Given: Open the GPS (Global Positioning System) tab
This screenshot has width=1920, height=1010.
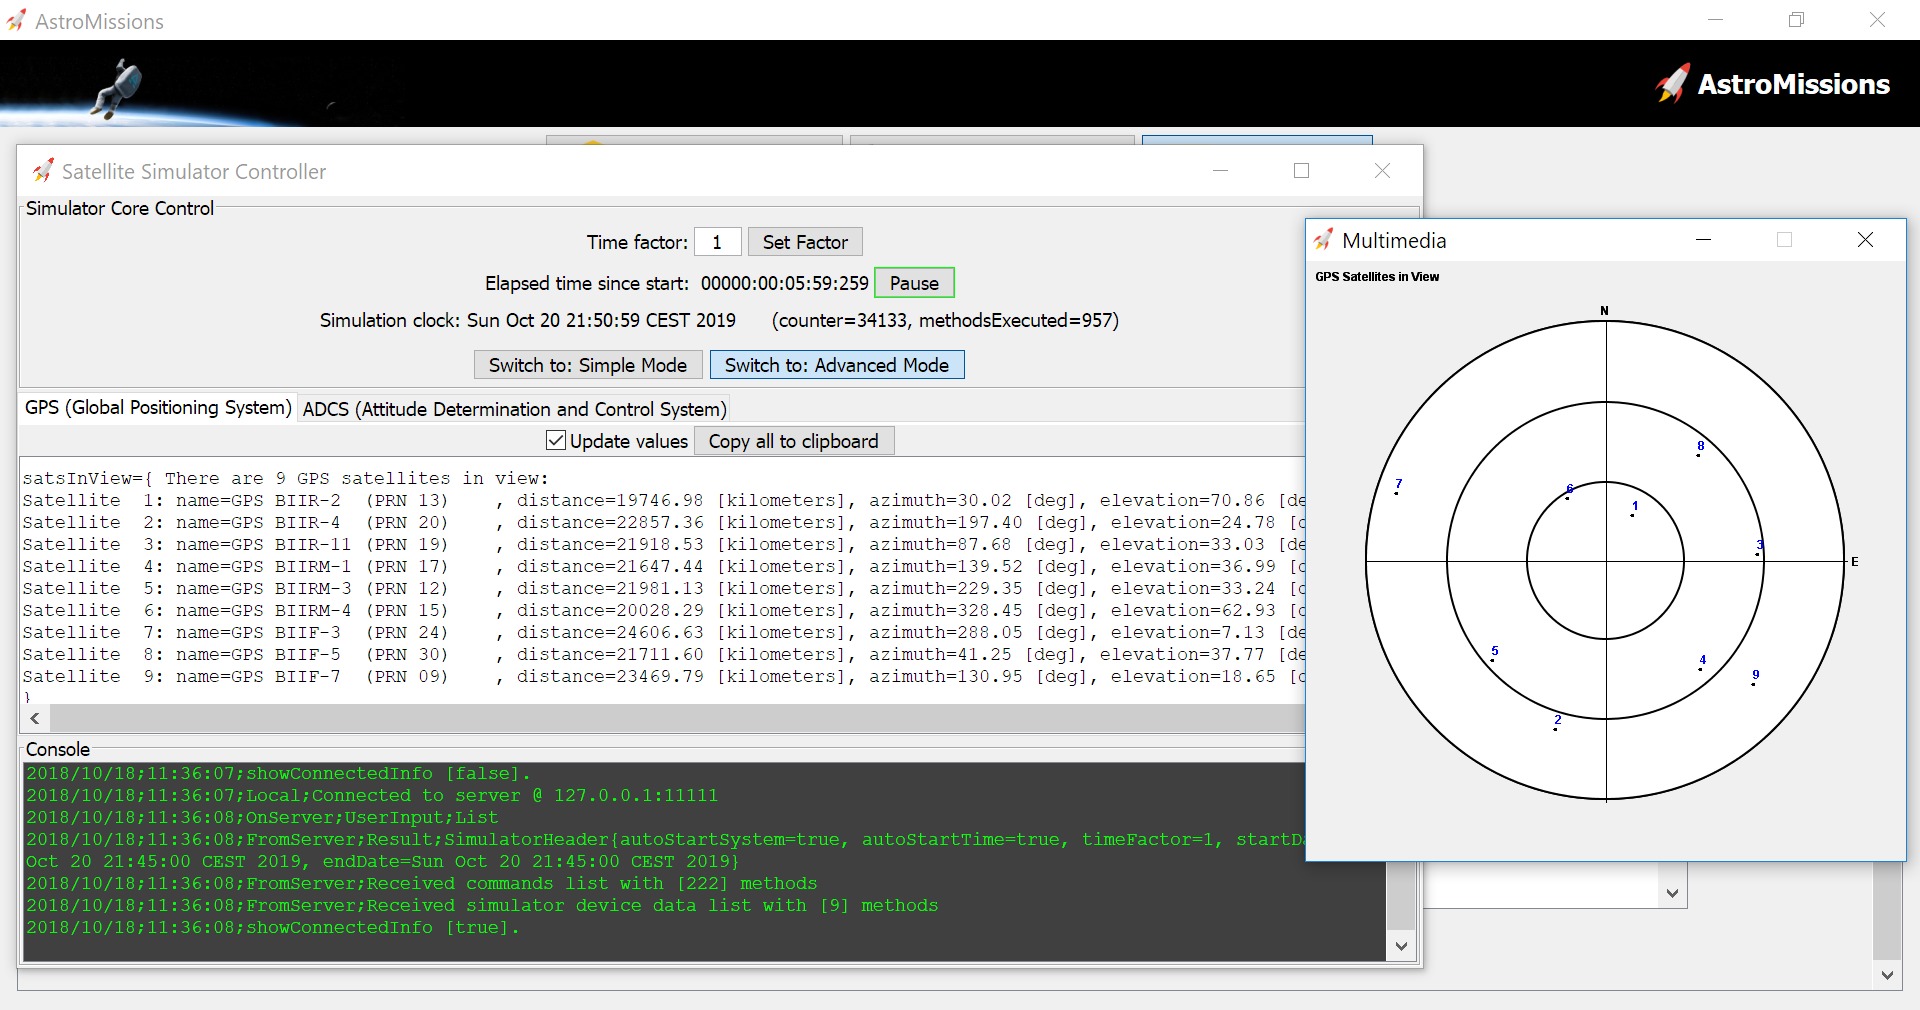Looking at the screenshot, I should (158, 408).
